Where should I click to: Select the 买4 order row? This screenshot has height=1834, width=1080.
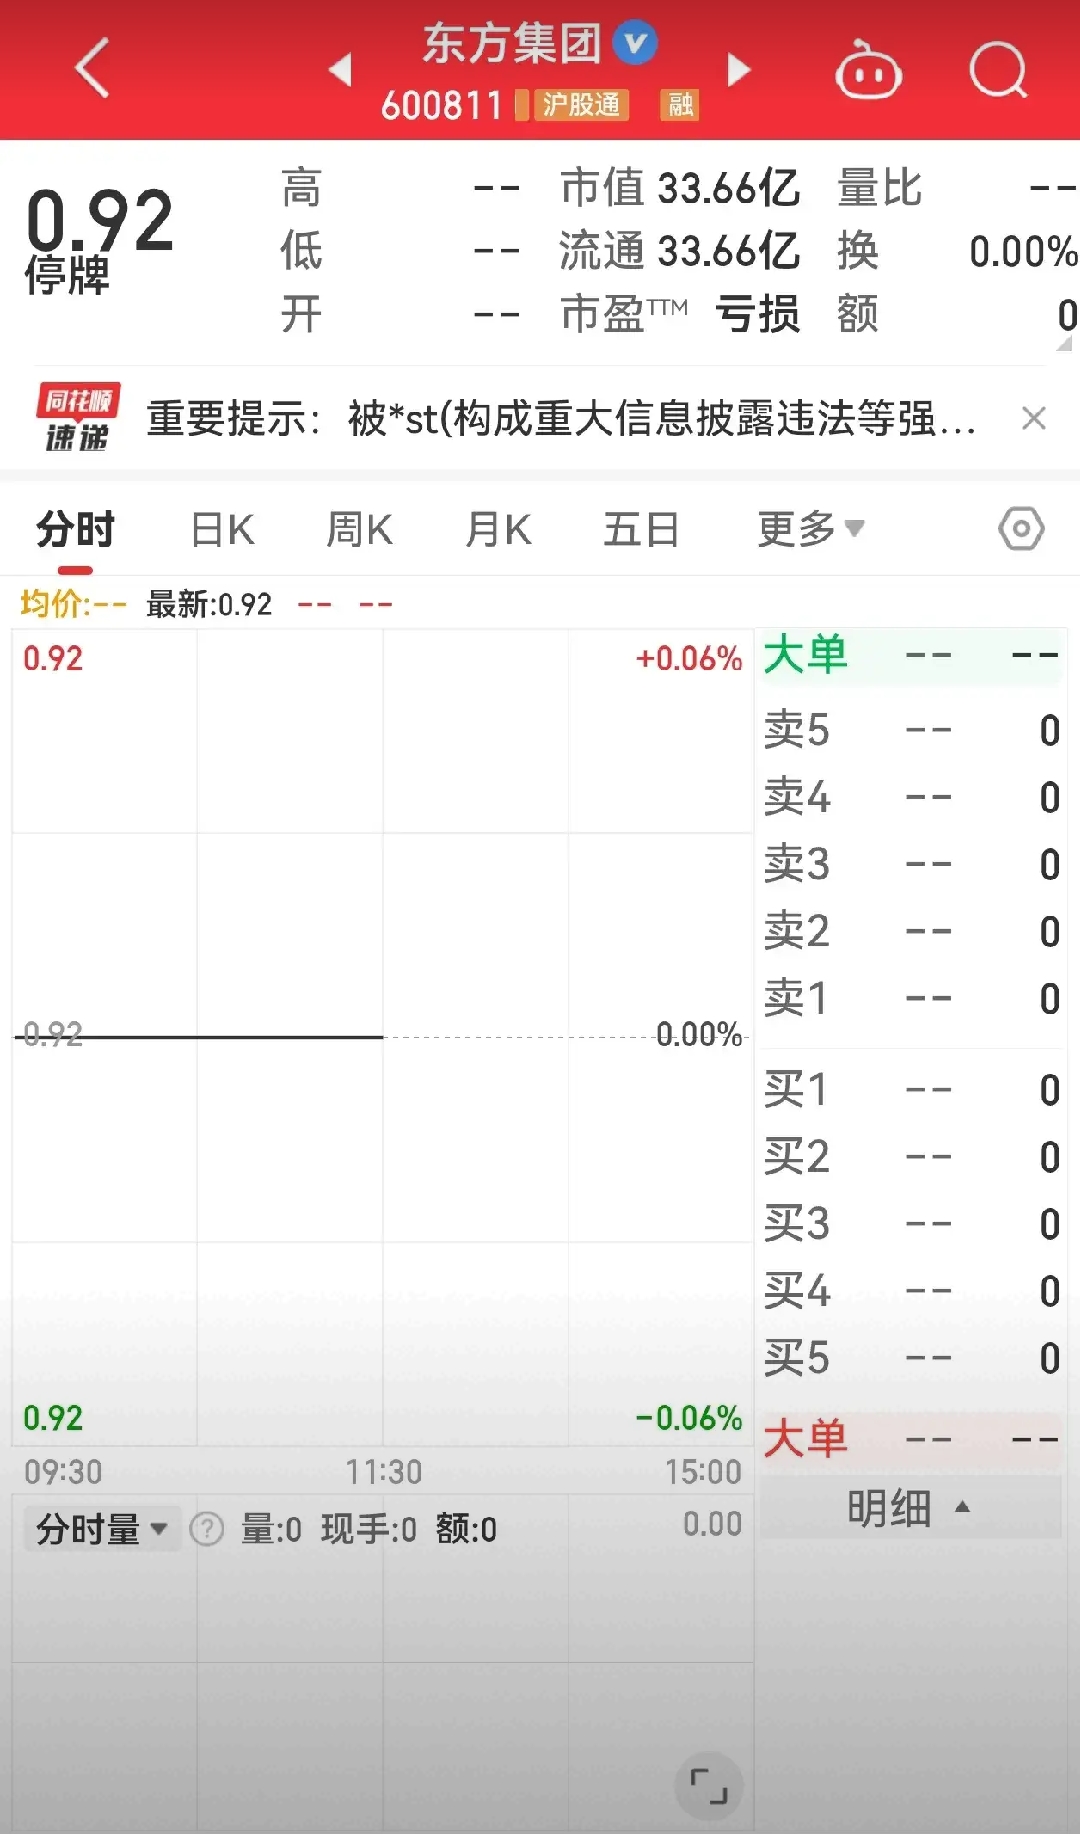(911, 1291)
